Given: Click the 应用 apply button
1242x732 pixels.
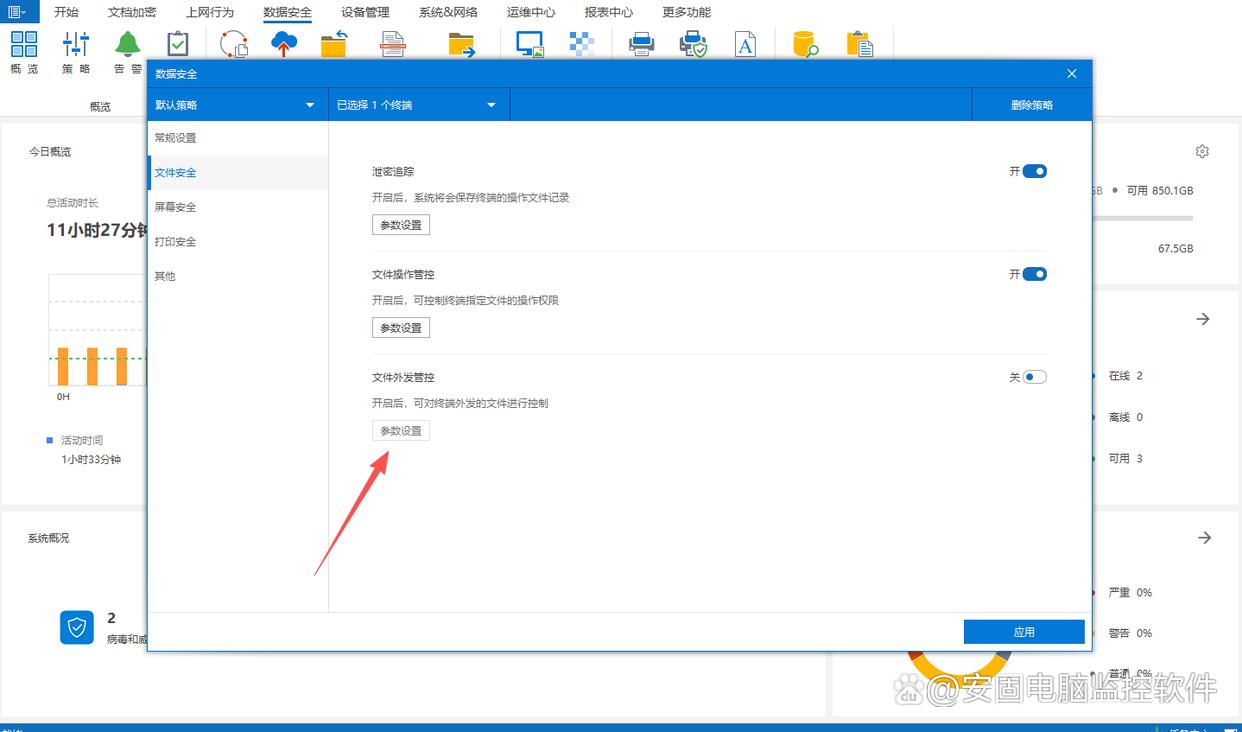Looking at the screenshot, I should coord(1024,632).
